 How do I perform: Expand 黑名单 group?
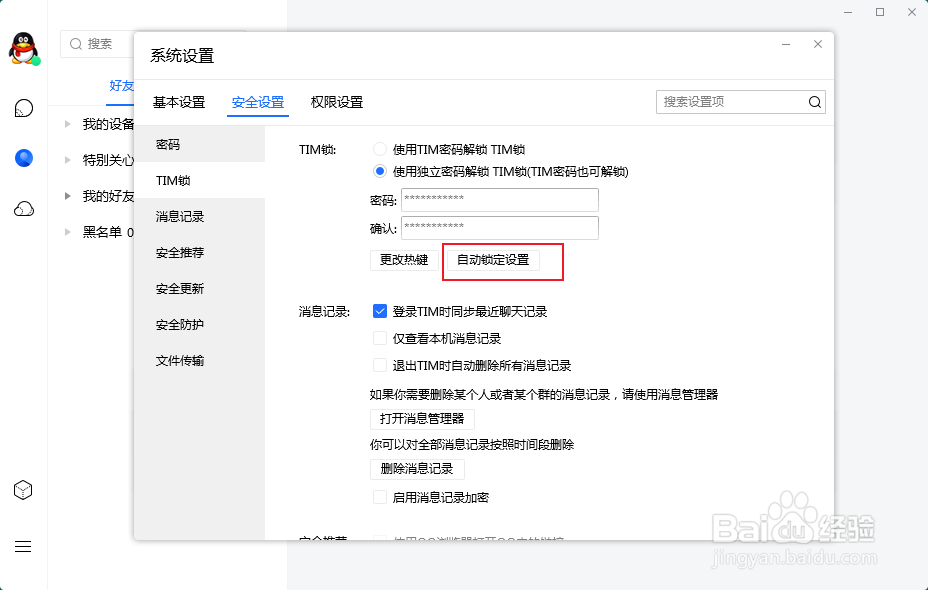coord(67,232)
